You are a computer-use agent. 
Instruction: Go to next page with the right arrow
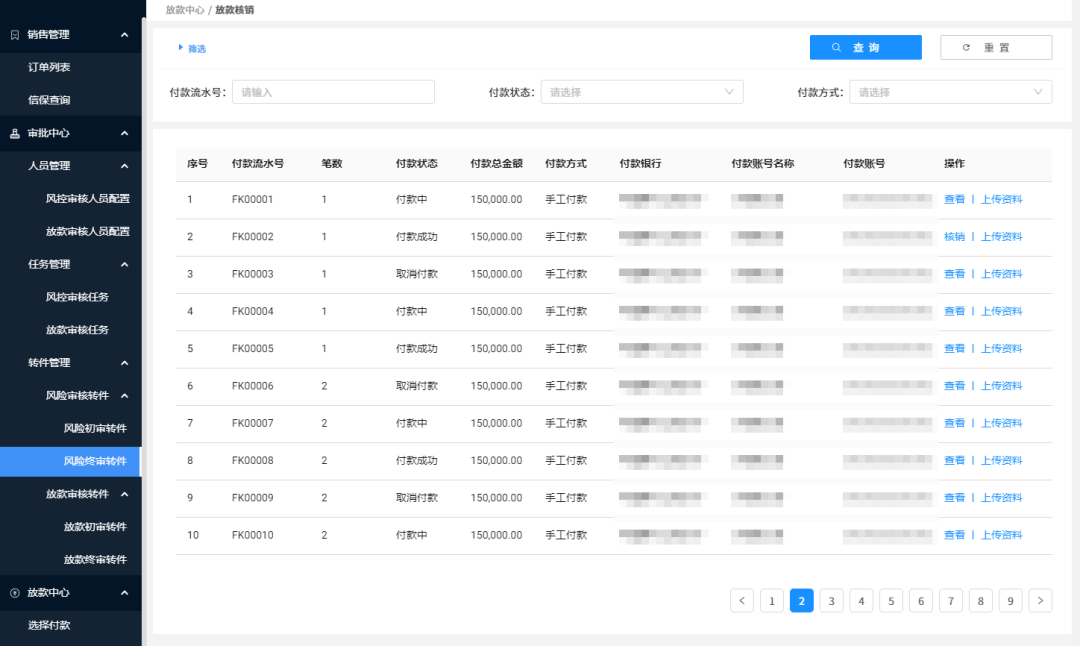1040,600
